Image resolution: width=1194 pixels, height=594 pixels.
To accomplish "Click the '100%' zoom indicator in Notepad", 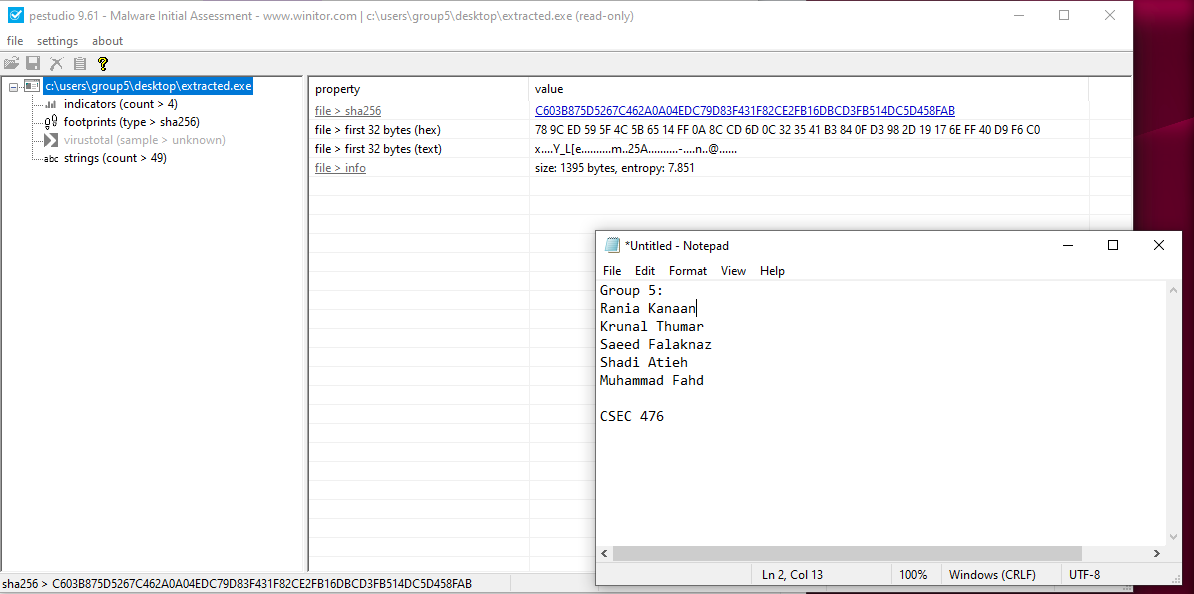I will tap(914, 575).
